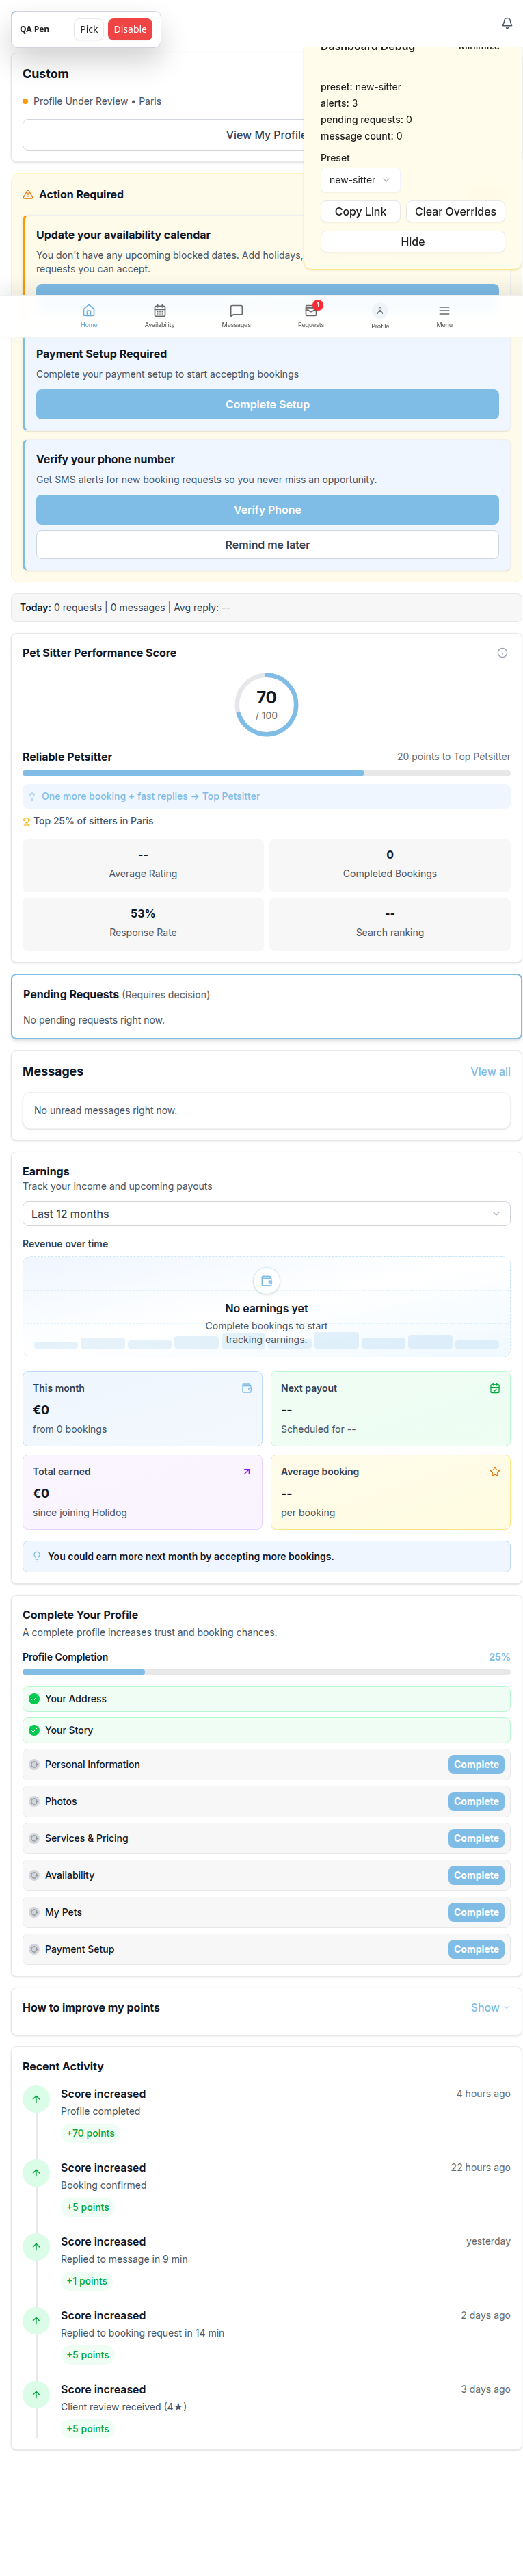Open the Profile avatar icon
The height and width of the screenshot is (2576, 523).
380,311
